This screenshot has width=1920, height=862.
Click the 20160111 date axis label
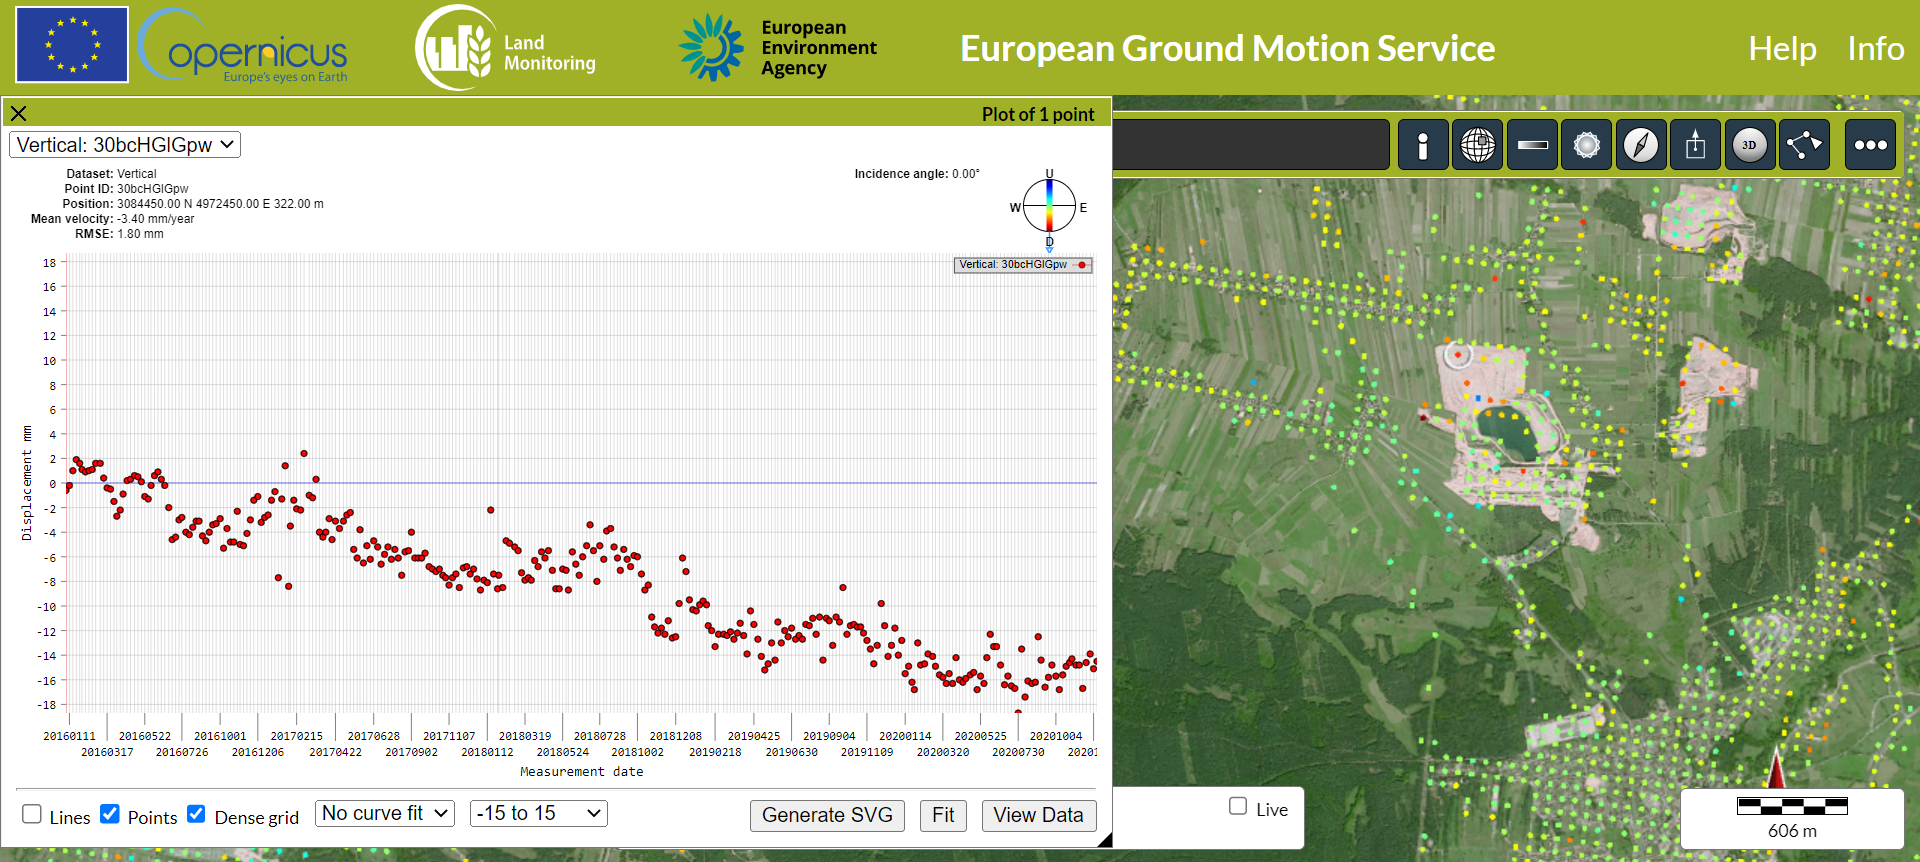pos(69,736)
